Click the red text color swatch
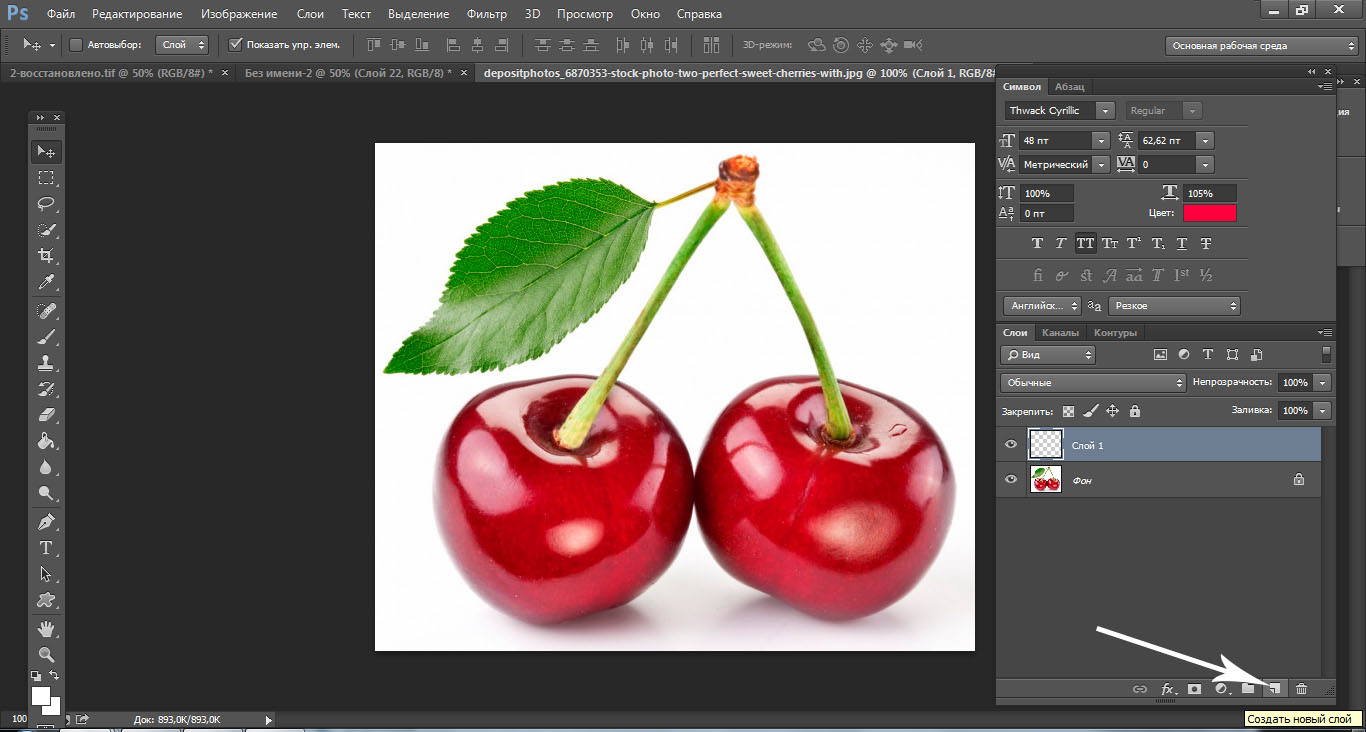 [1209, 213]
